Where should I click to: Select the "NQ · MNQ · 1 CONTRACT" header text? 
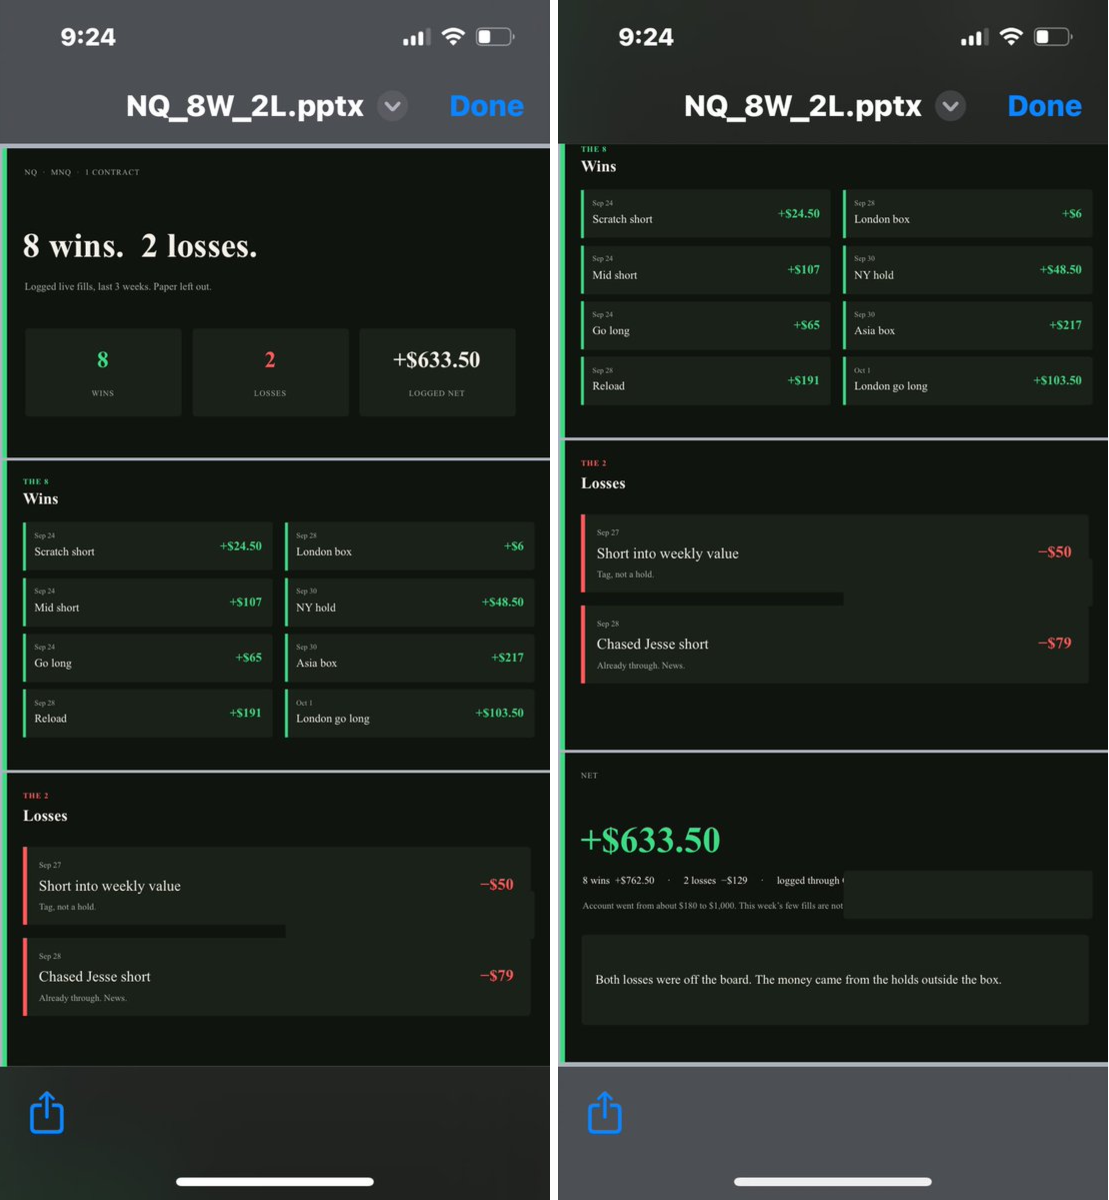pos(82,172)
